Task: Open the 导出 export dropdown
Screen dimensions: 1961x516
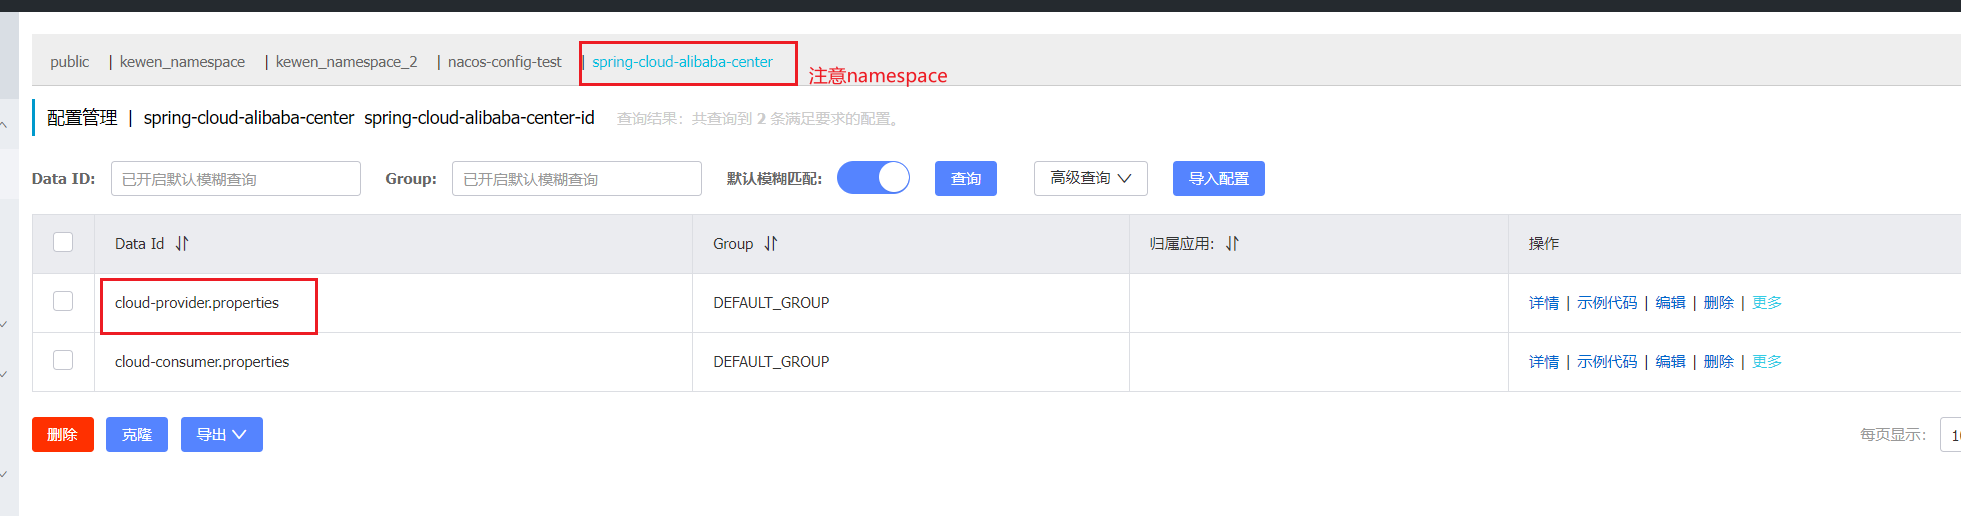Action: 222,434
